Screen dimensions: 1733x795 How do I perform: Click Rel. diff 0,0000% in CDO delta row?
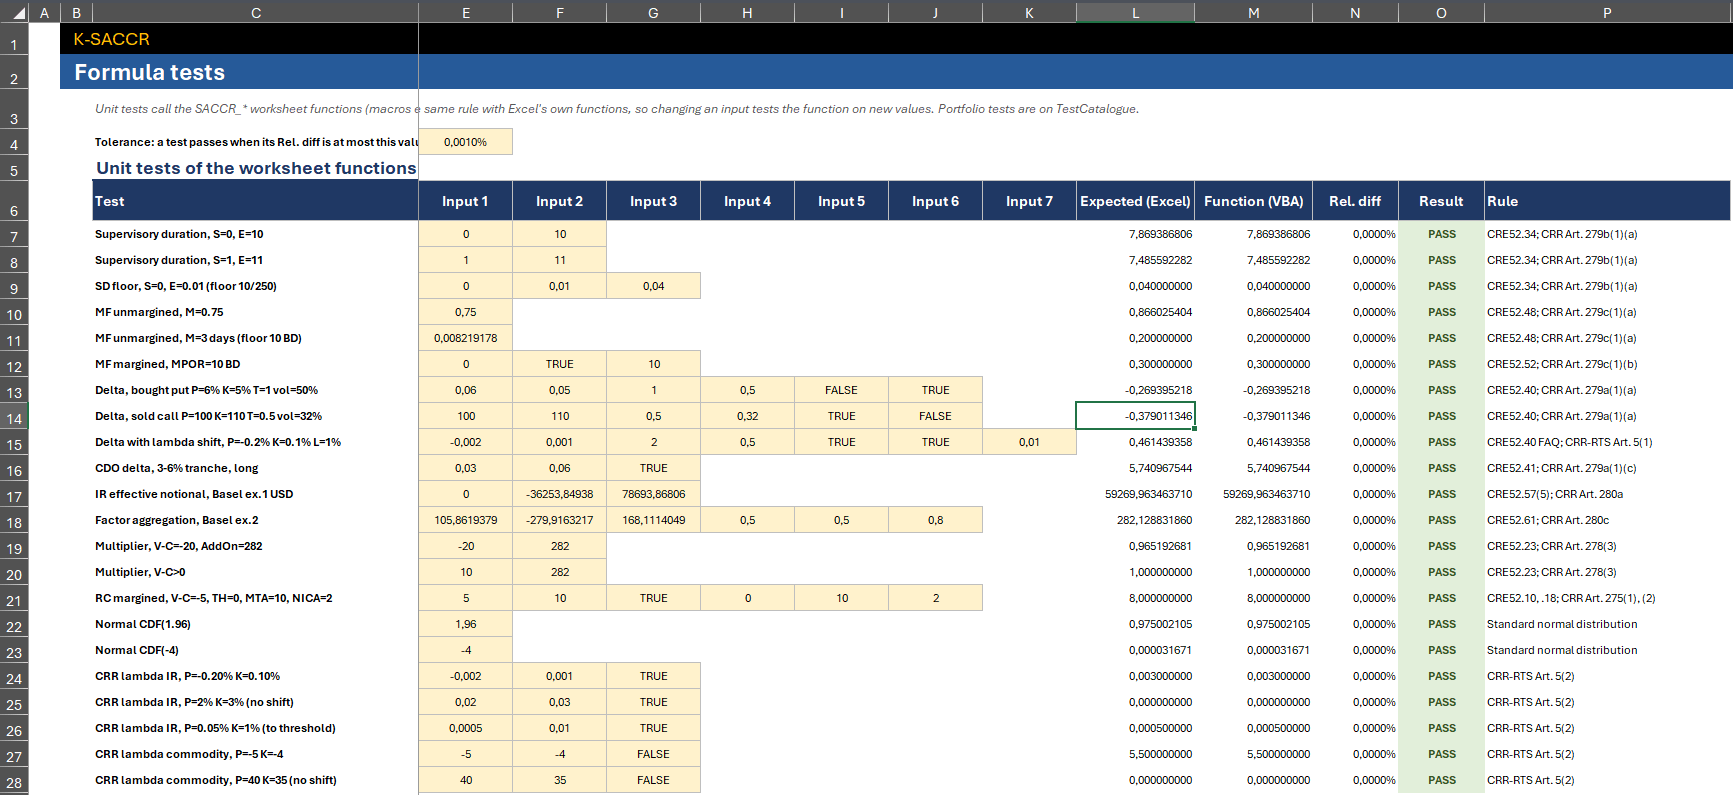tap(1355, 468)
